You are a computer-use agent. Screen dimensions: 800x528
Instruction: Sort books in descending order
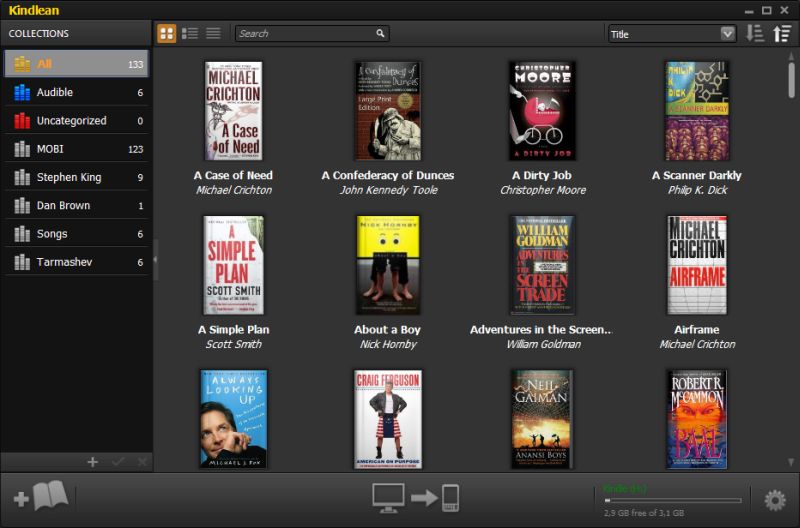755,34
